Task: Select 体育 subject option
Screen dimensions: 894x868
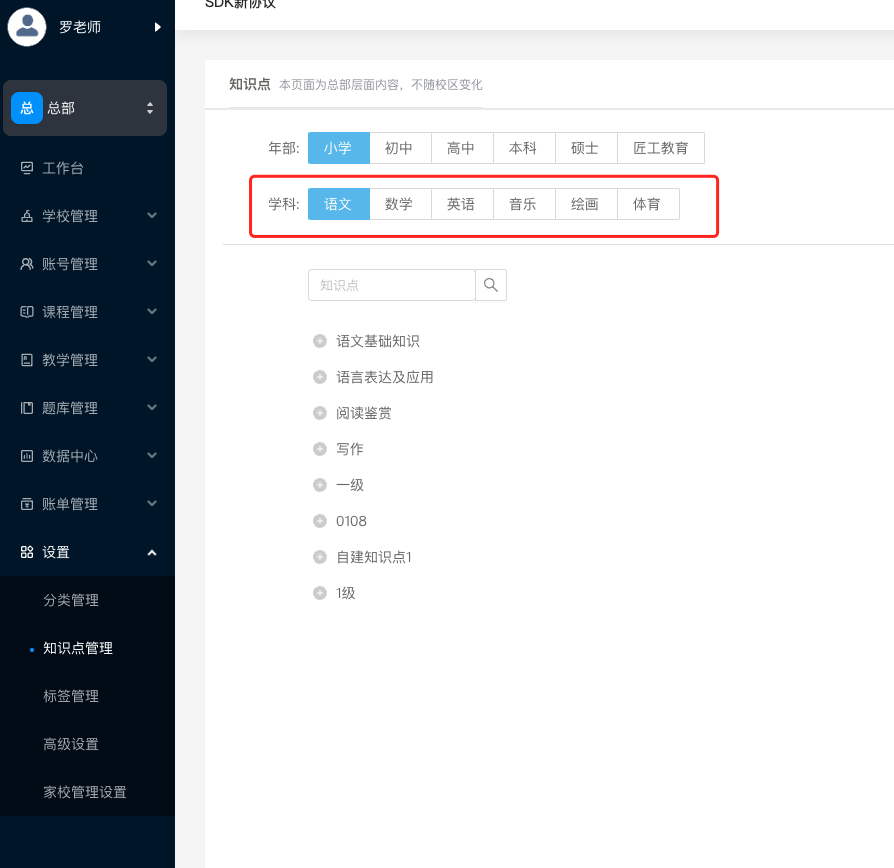Action: 648,204
